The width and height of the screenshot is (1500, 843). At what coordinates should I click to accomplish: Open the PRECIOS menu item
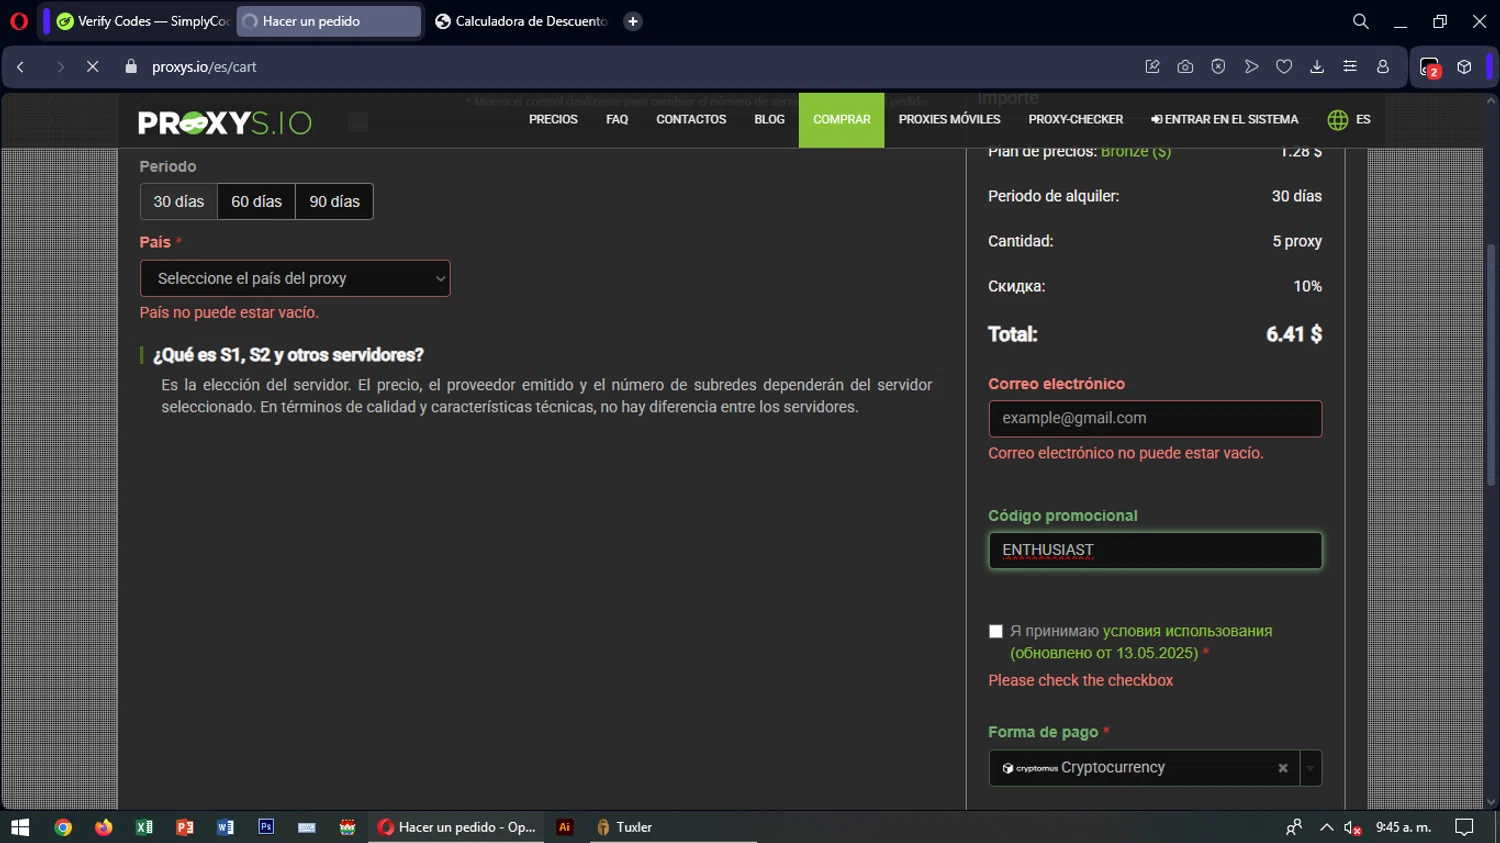click(x=553, y=120)
